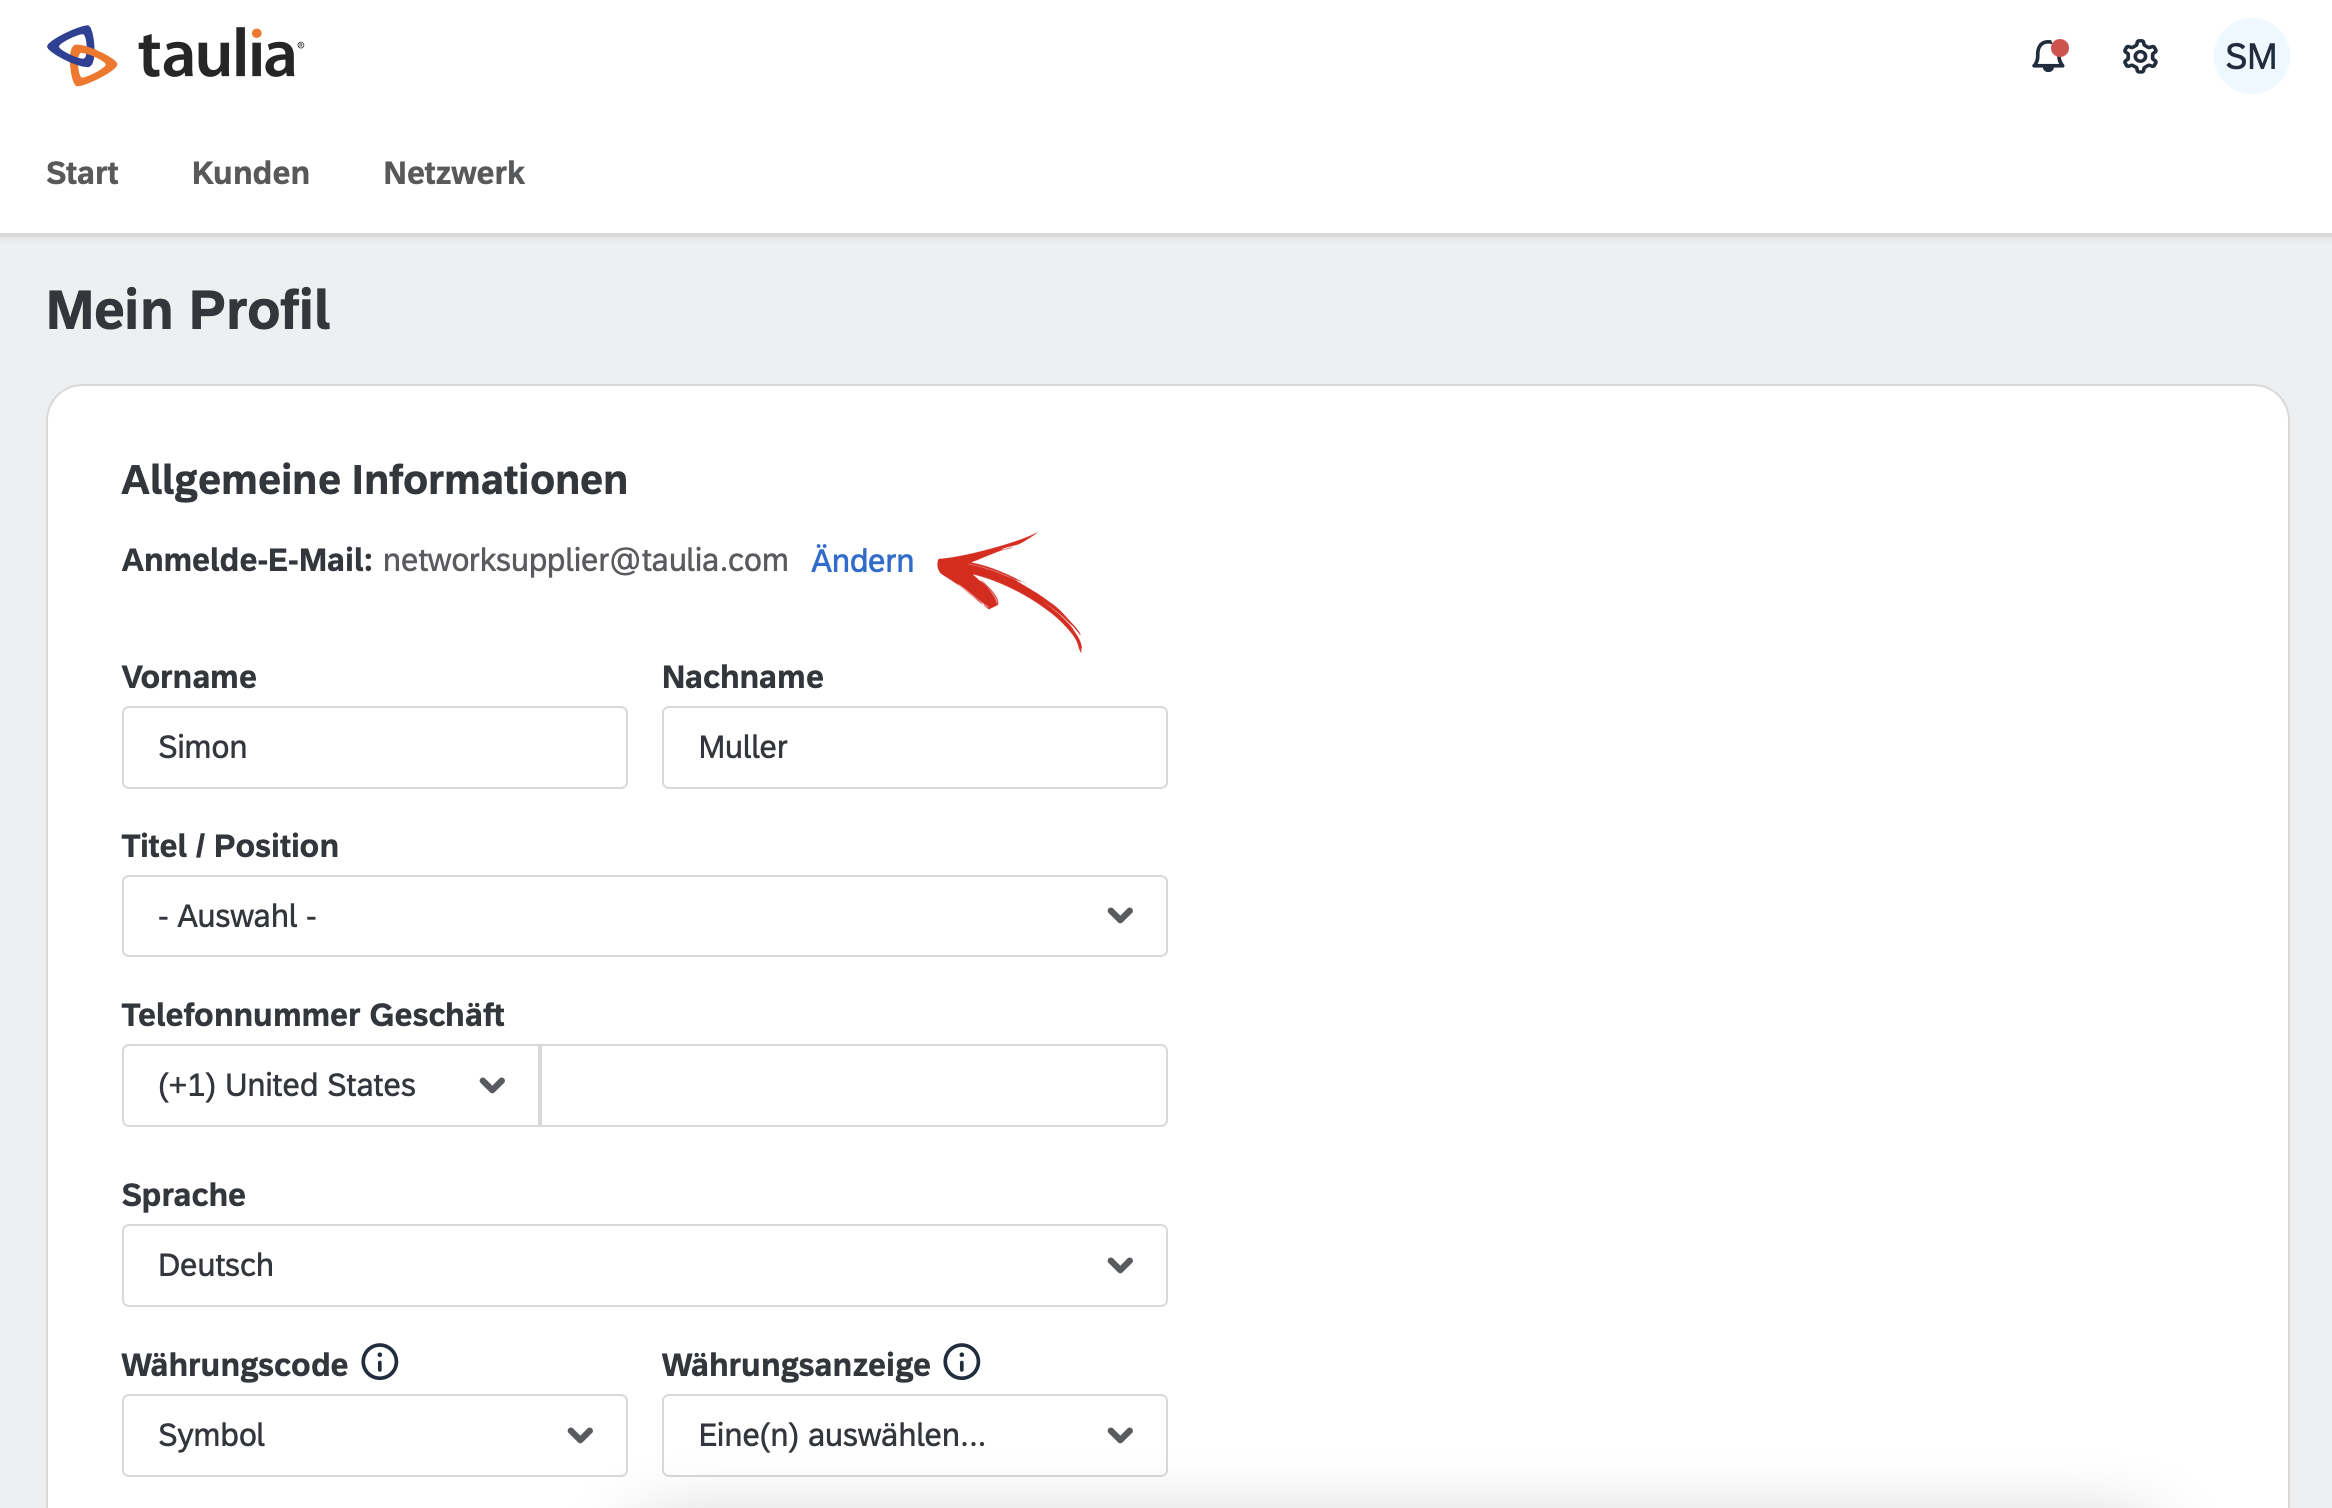Open the notifications bell icon

(x=2048, y=56)
